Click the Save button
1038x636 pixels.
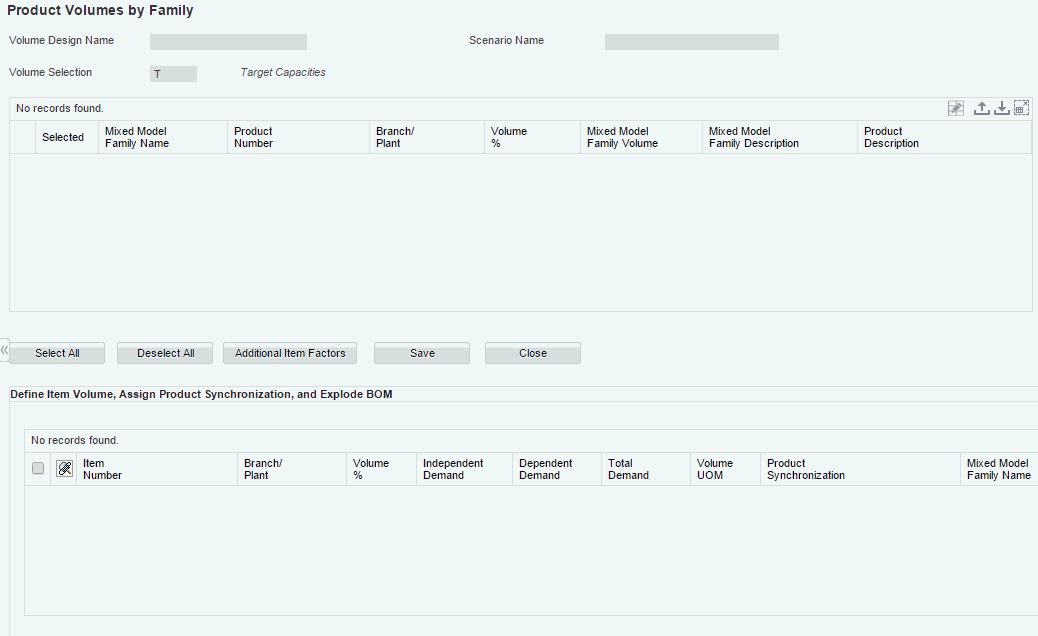[422, 353]
